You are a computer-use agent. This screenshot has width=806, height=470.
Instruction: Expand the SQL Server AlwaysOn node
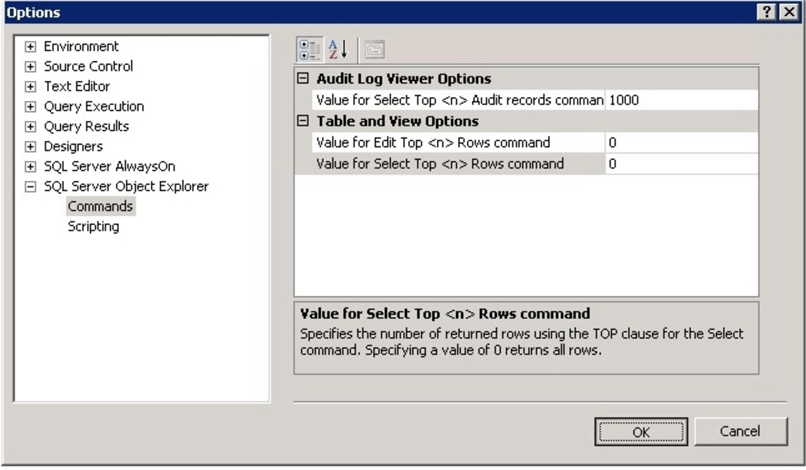[x=30, y=167]
